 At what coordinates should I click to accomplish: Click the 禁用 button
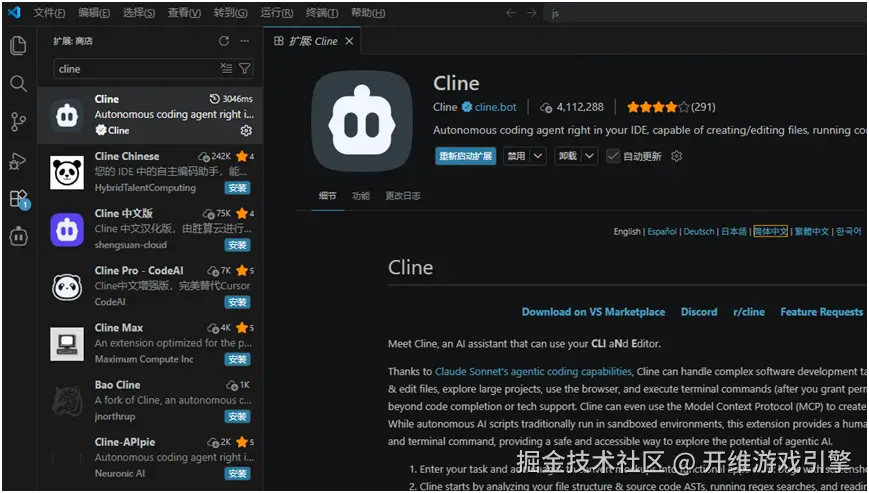517,156
